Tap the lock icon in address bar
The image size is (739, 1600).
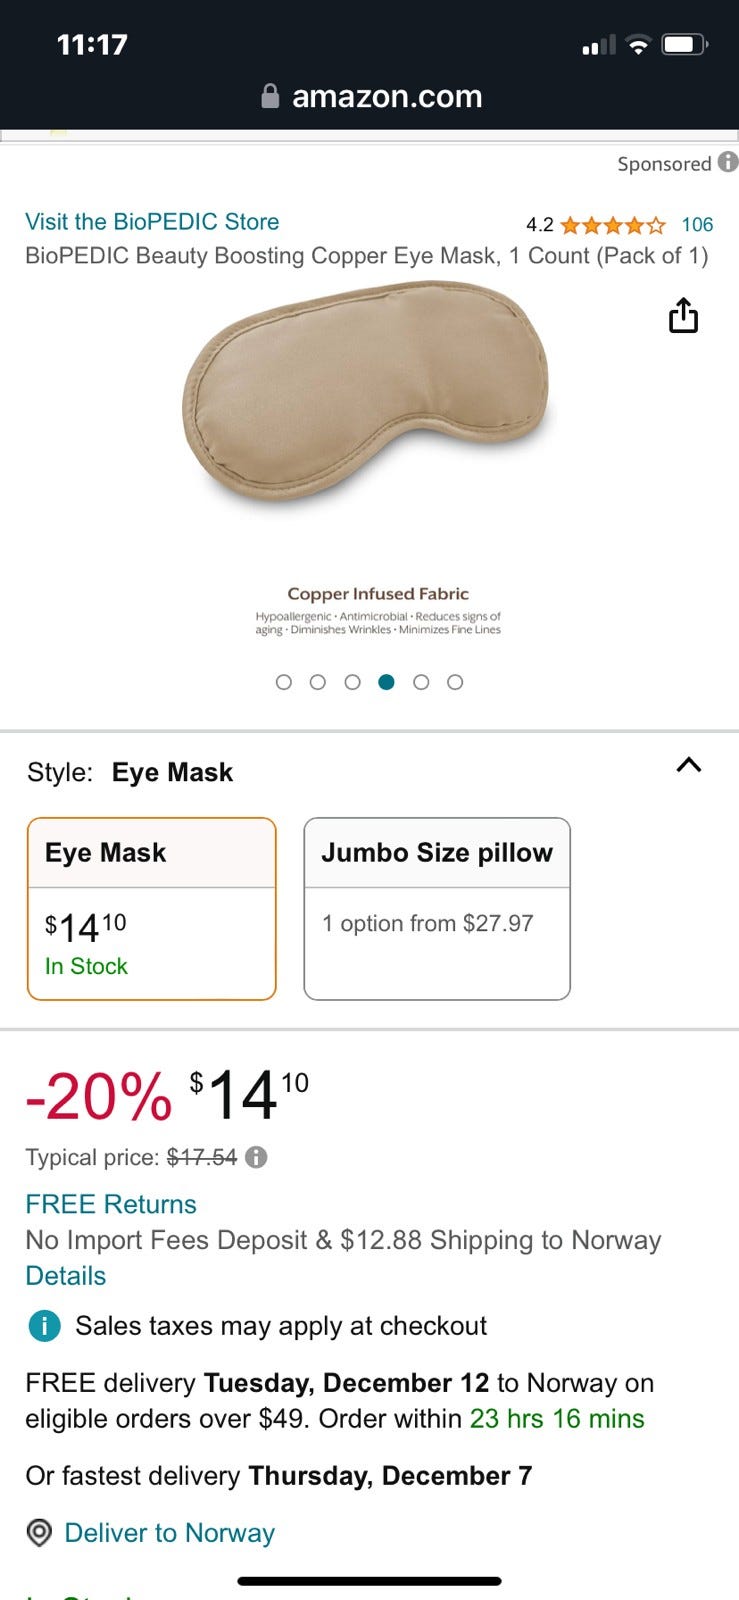[270, 96]
